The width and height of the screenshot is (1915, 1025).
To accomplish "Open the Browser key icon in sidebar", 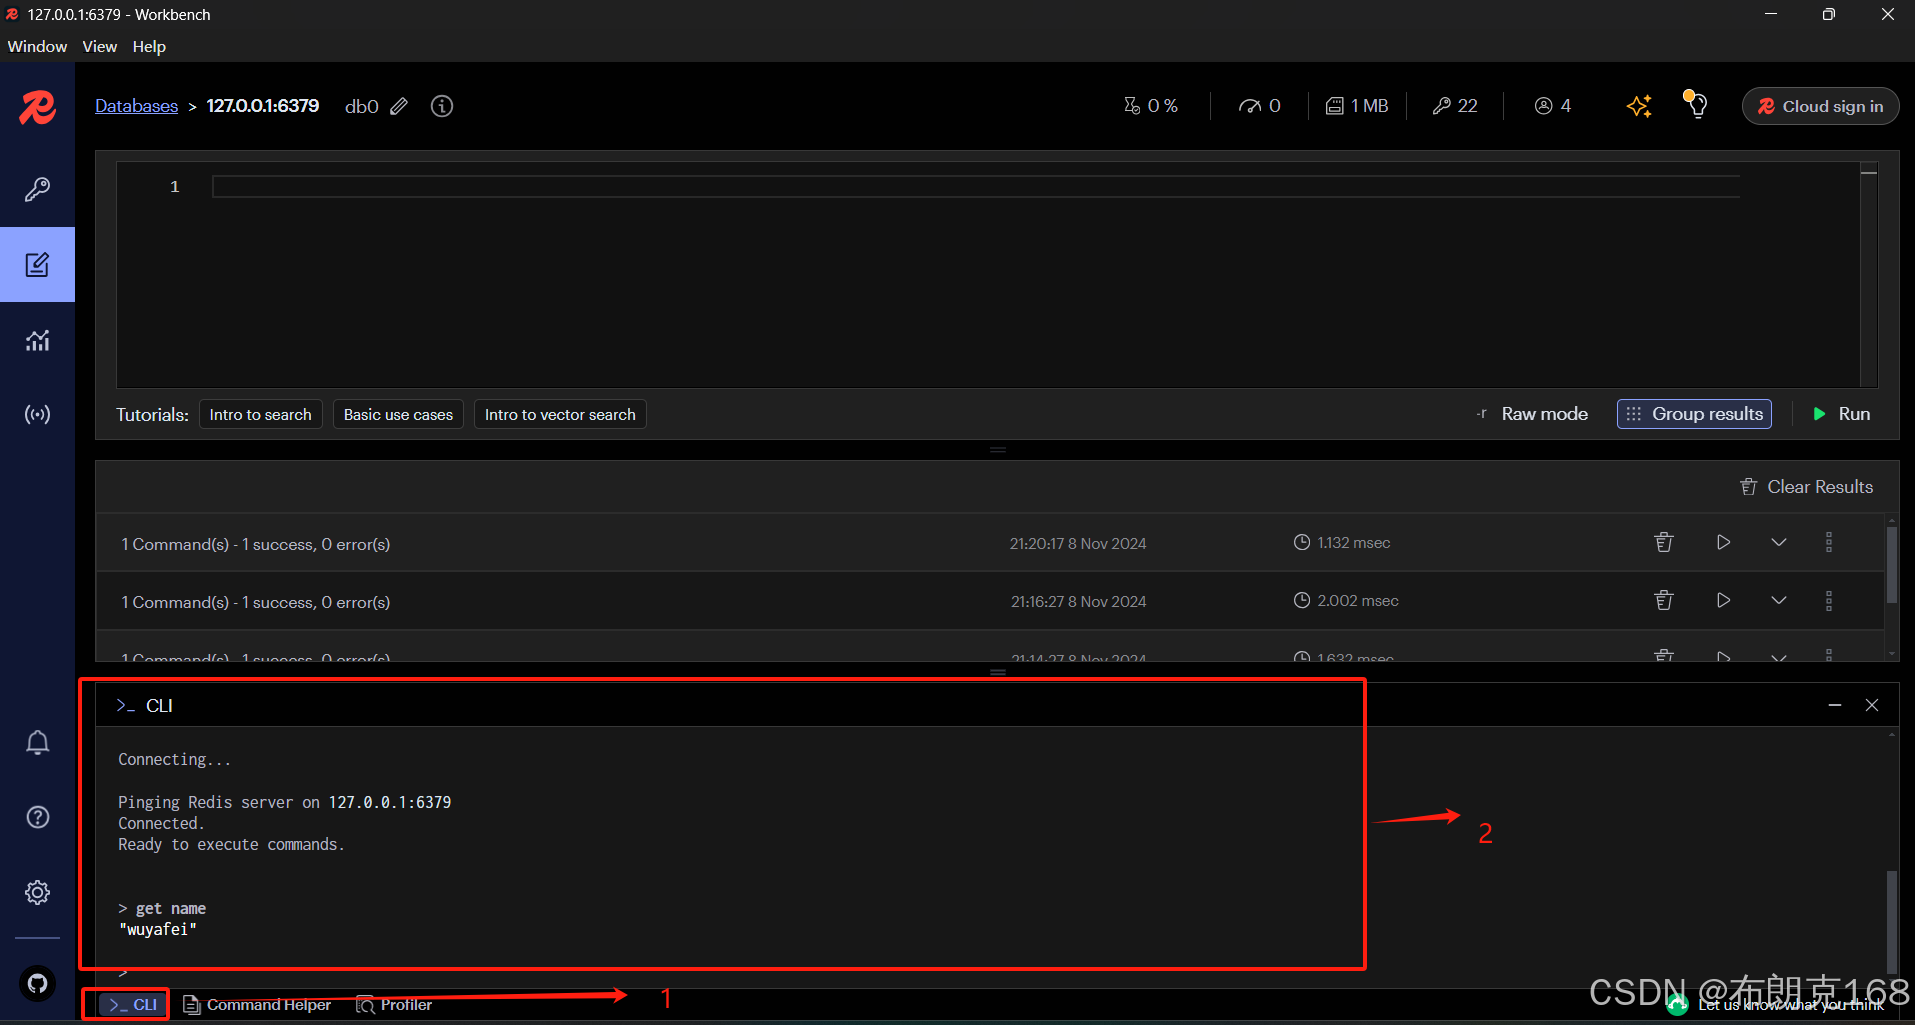I will [37, 190].
